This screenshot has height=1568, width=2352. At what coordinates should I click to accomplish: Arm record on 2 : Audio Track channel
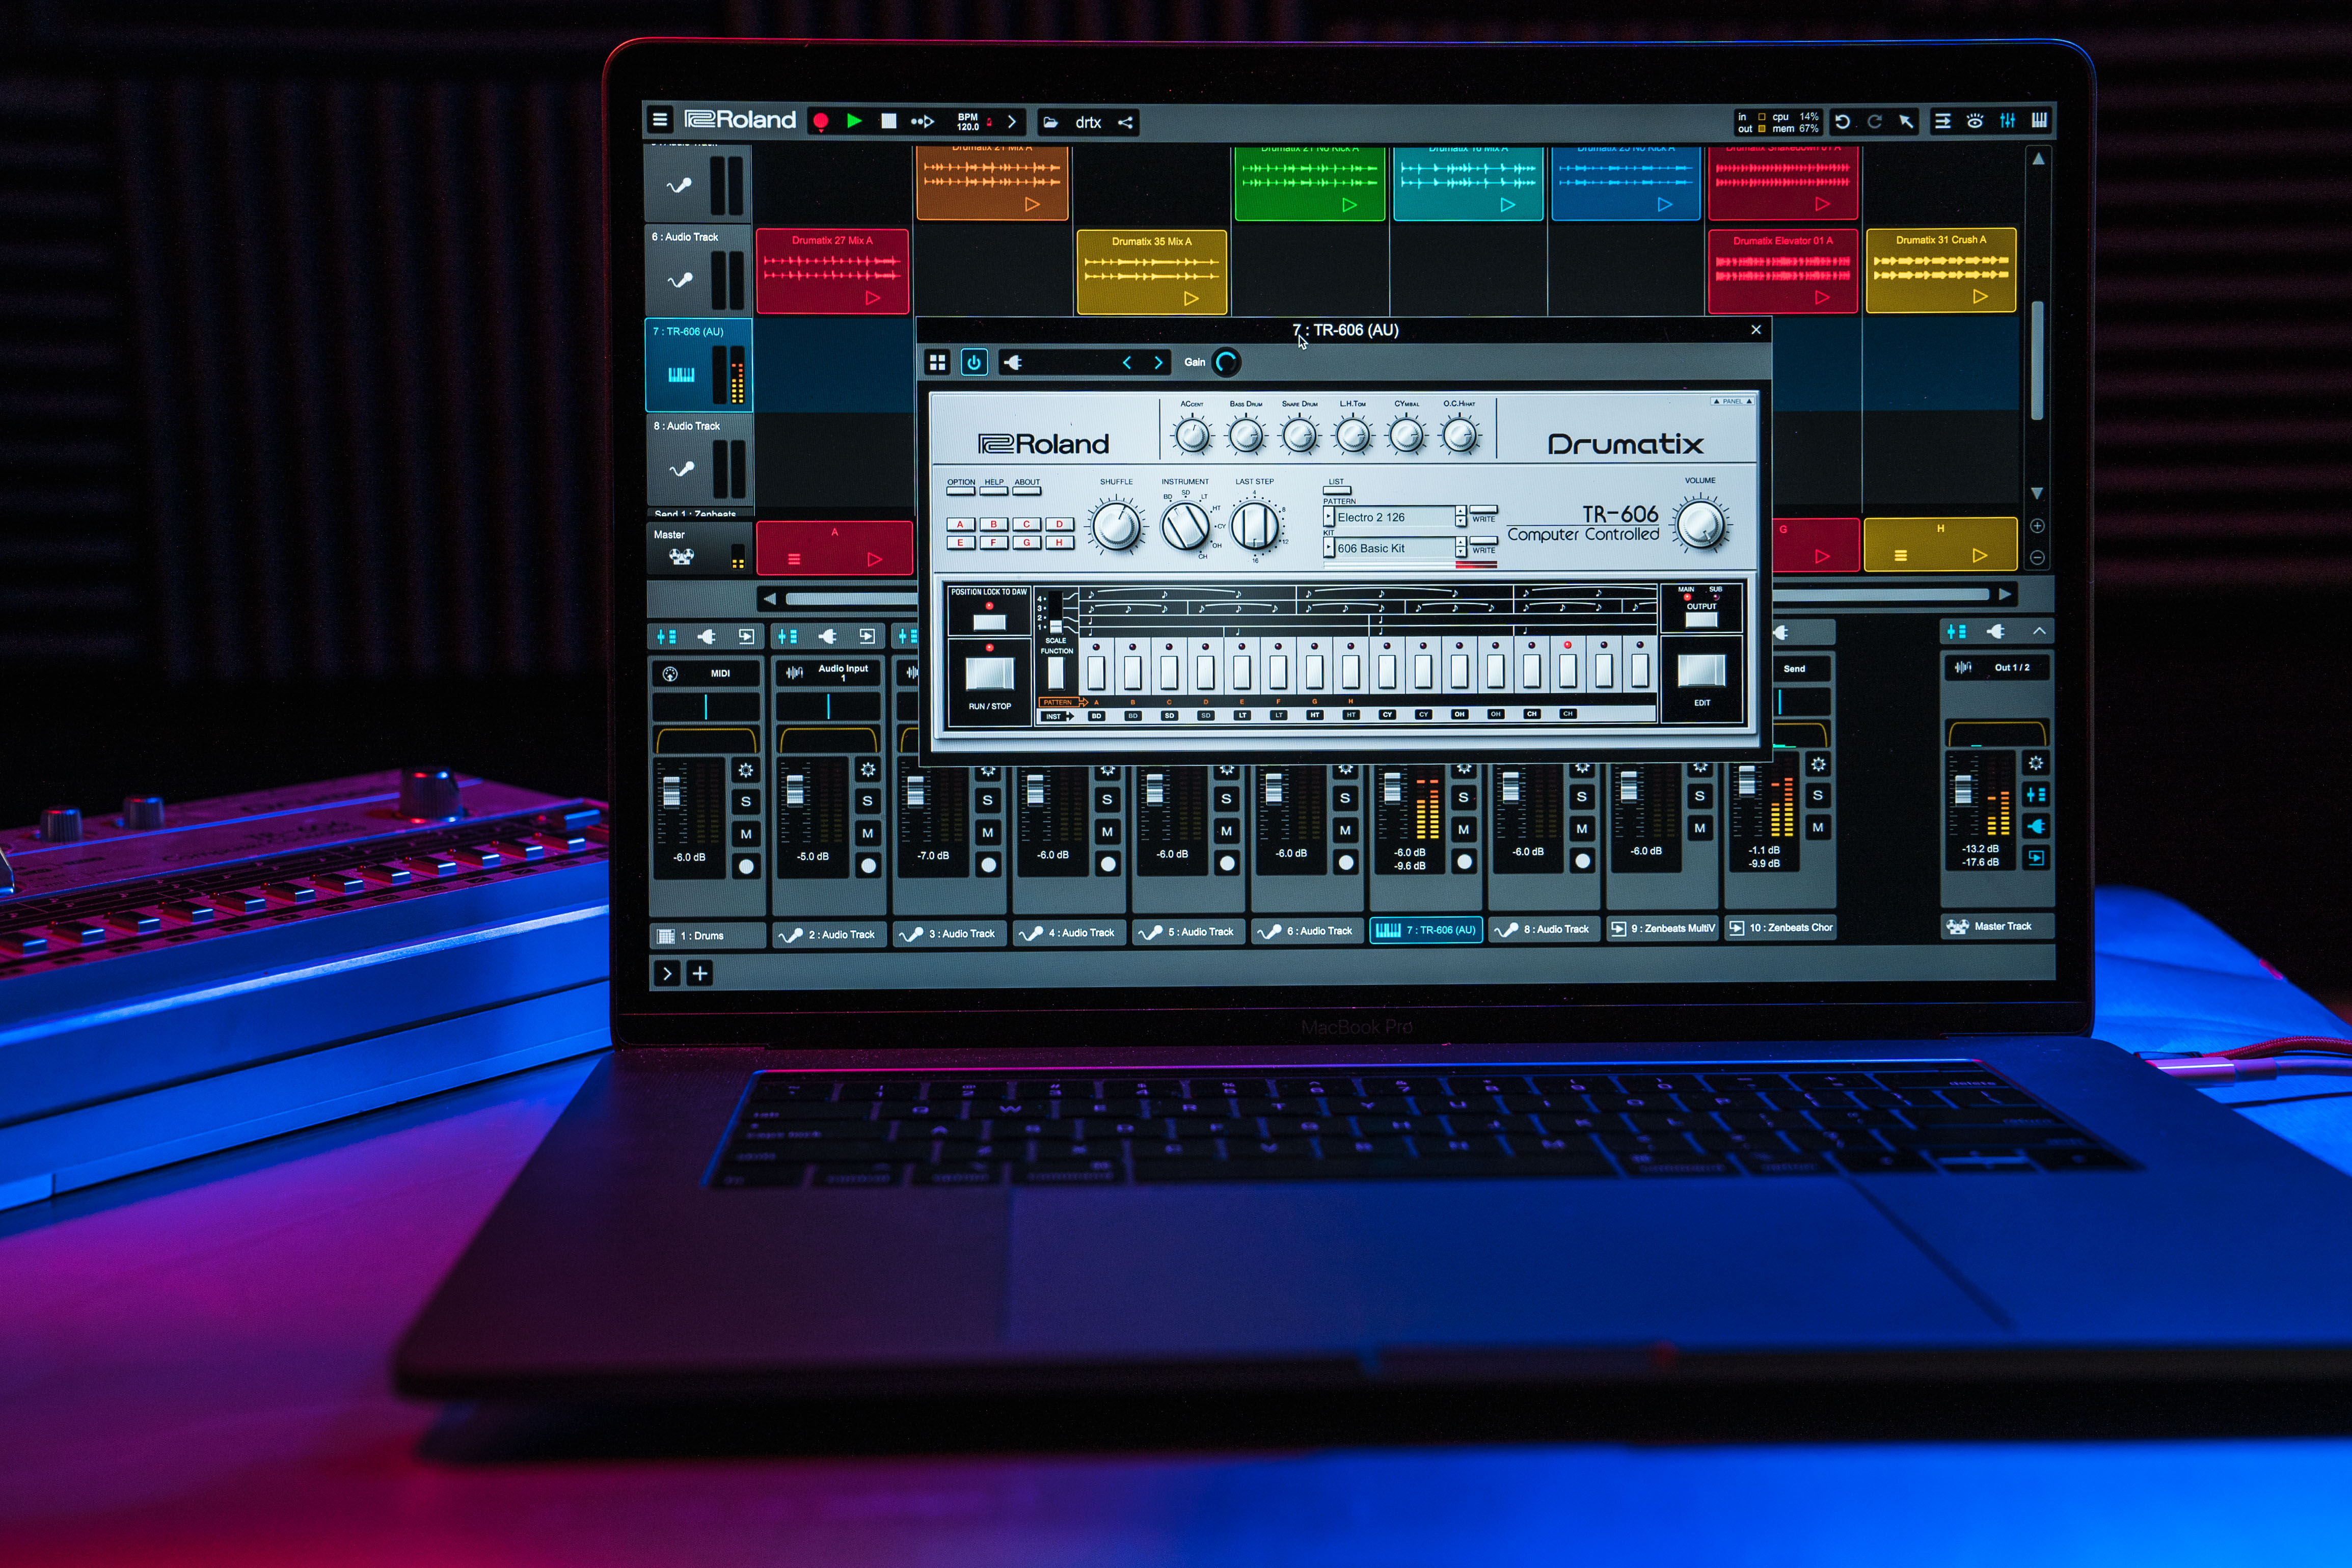click(x=868, y=866)
